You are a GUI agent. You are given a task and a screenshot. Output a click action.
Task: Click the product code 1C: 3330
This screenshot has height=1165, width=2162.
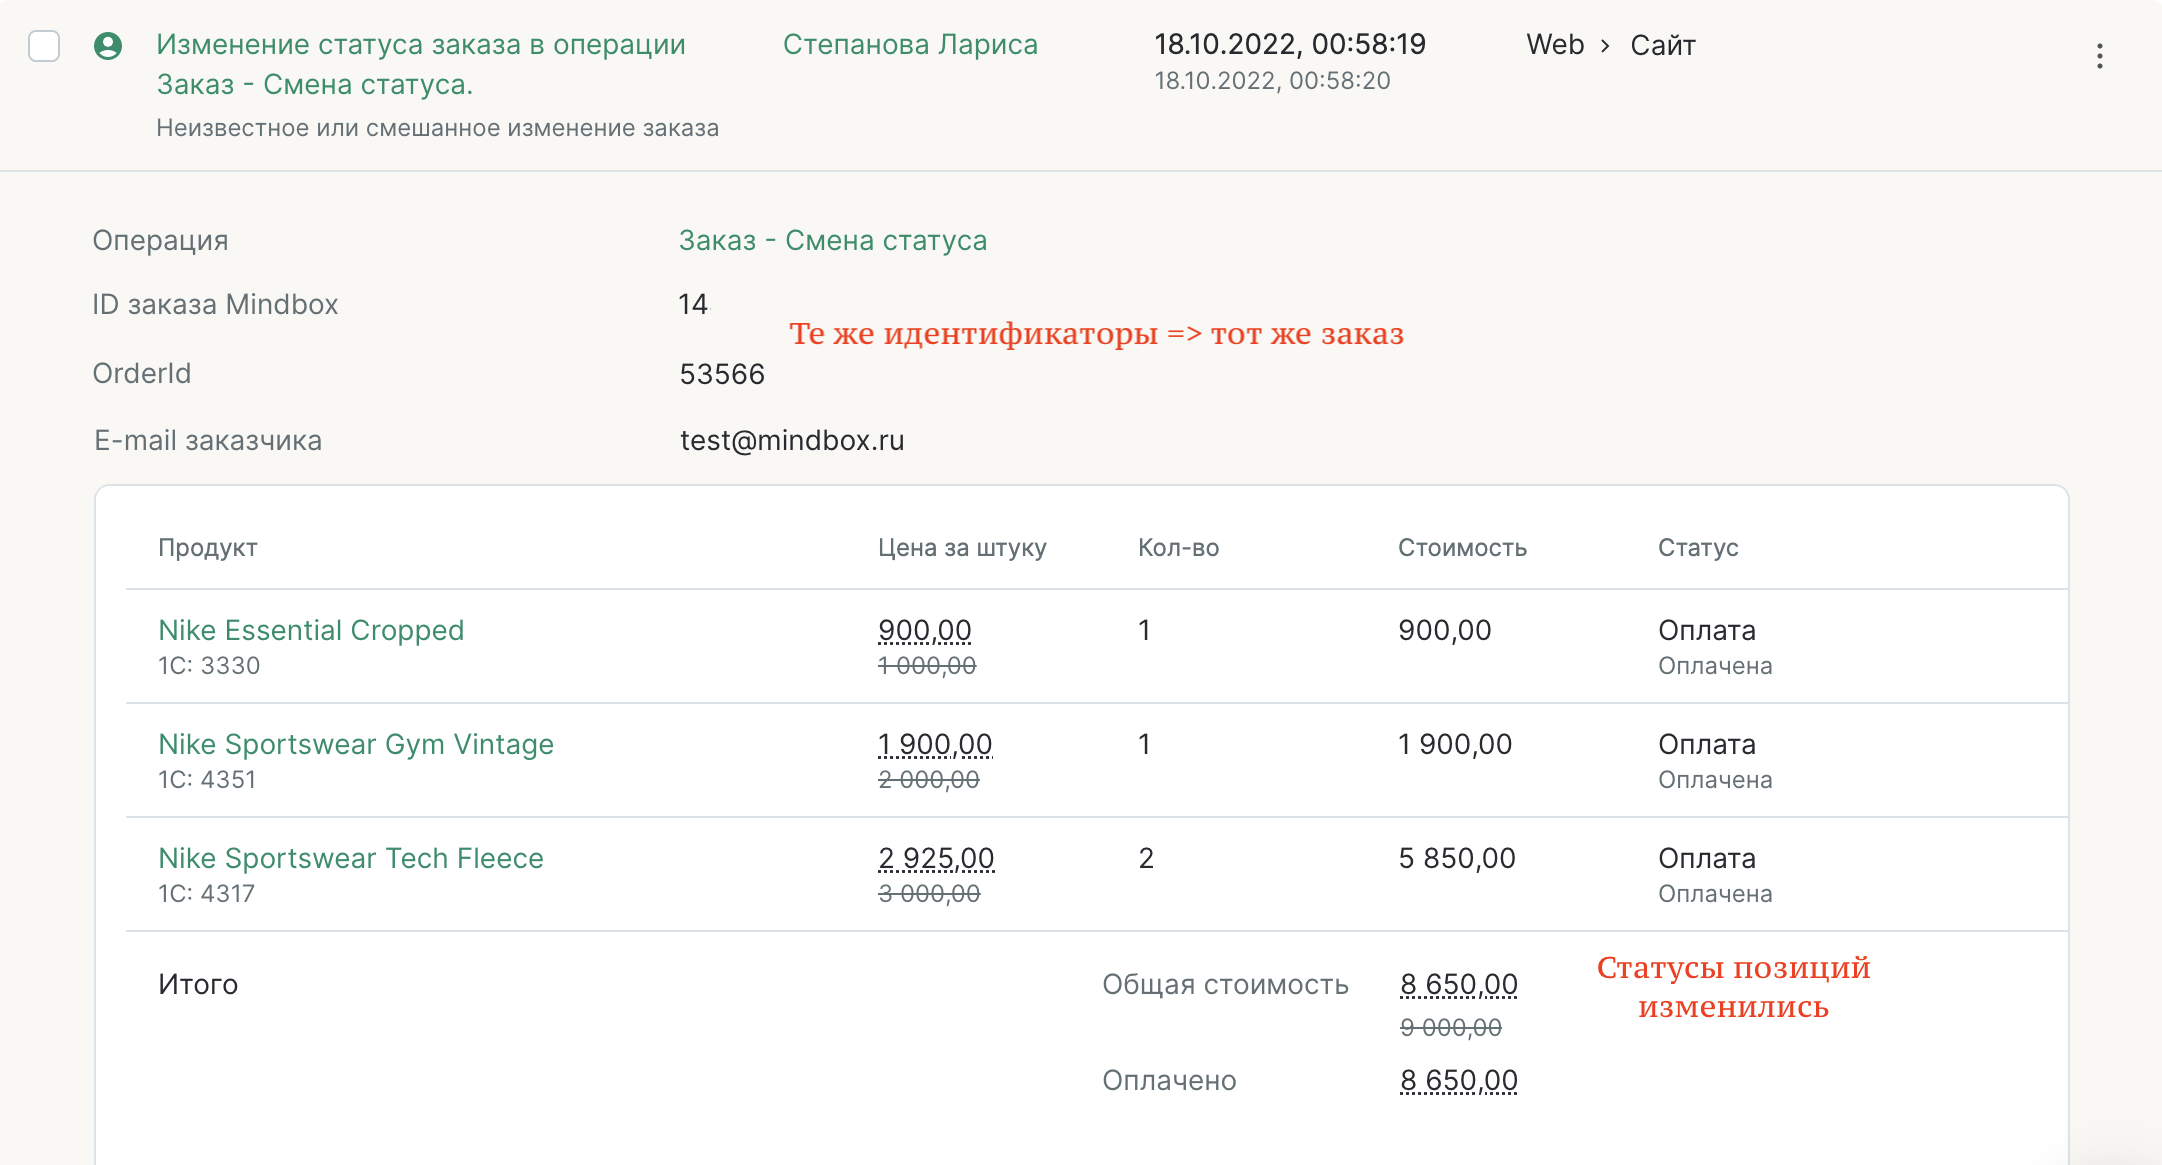[209, 665]
